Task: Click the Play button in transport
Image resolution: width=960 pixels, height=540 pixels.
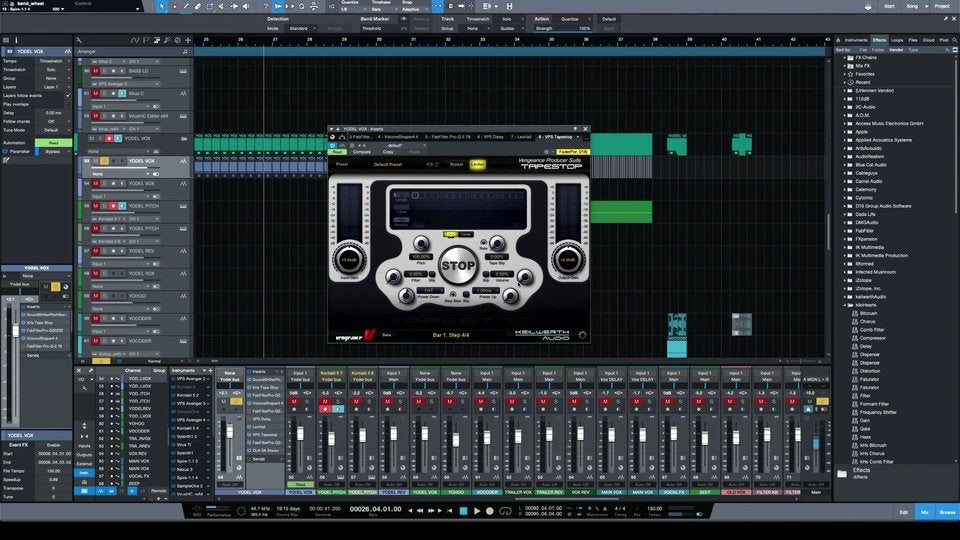Action: [477, 511]
